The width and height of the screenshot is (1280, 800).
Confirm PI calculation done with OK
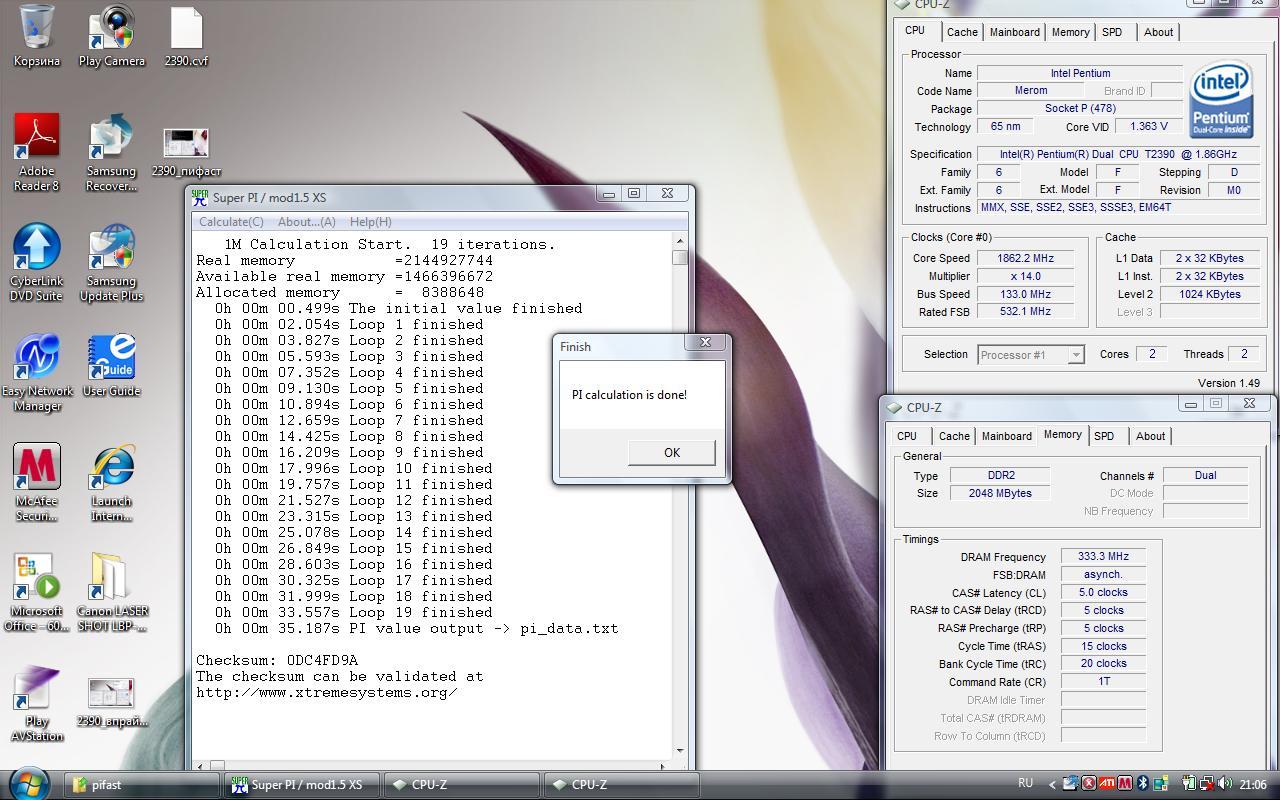tap(671, 452)
